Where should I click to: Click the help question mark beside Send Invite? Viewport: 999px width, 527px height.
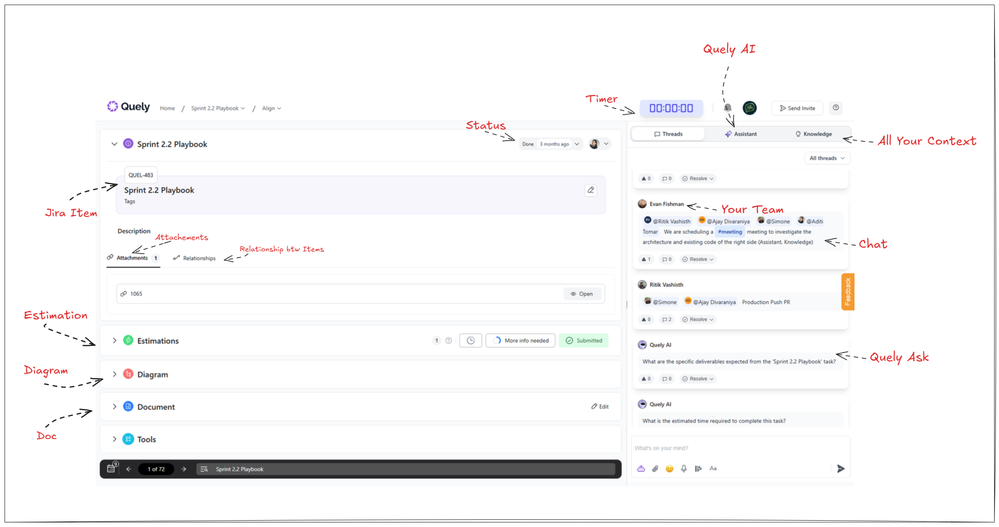(836, 108)
